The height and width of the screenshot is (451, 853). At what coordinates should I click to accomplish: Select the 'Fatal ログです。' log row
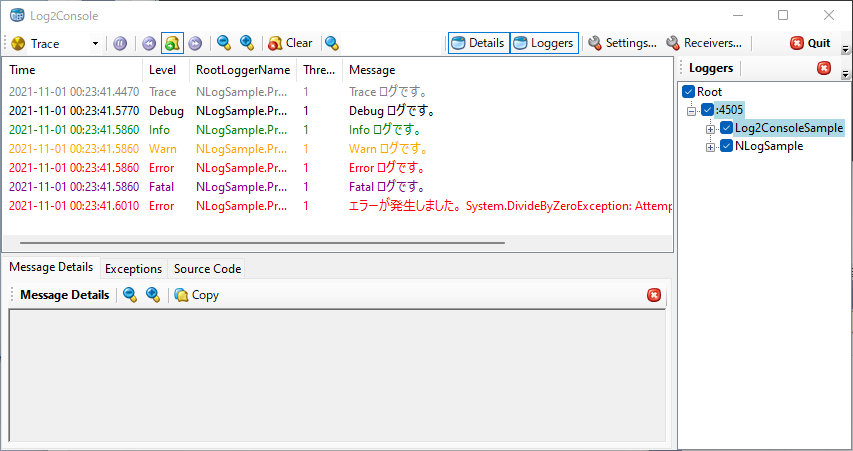coord(337,187)
